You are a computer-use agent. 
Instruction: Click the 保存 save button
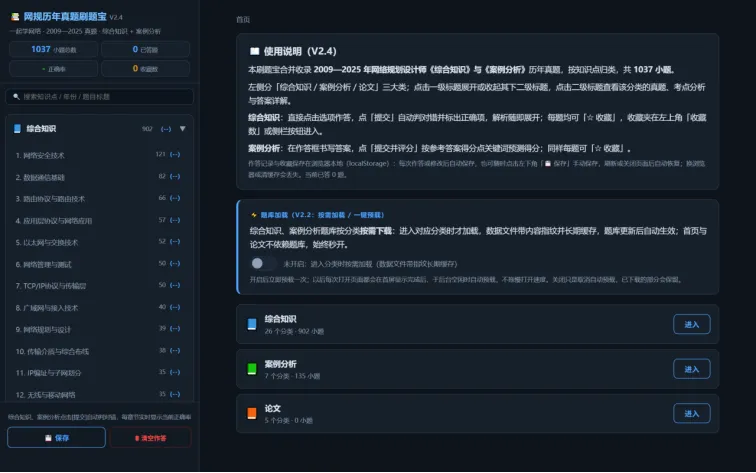click(56, 438)
